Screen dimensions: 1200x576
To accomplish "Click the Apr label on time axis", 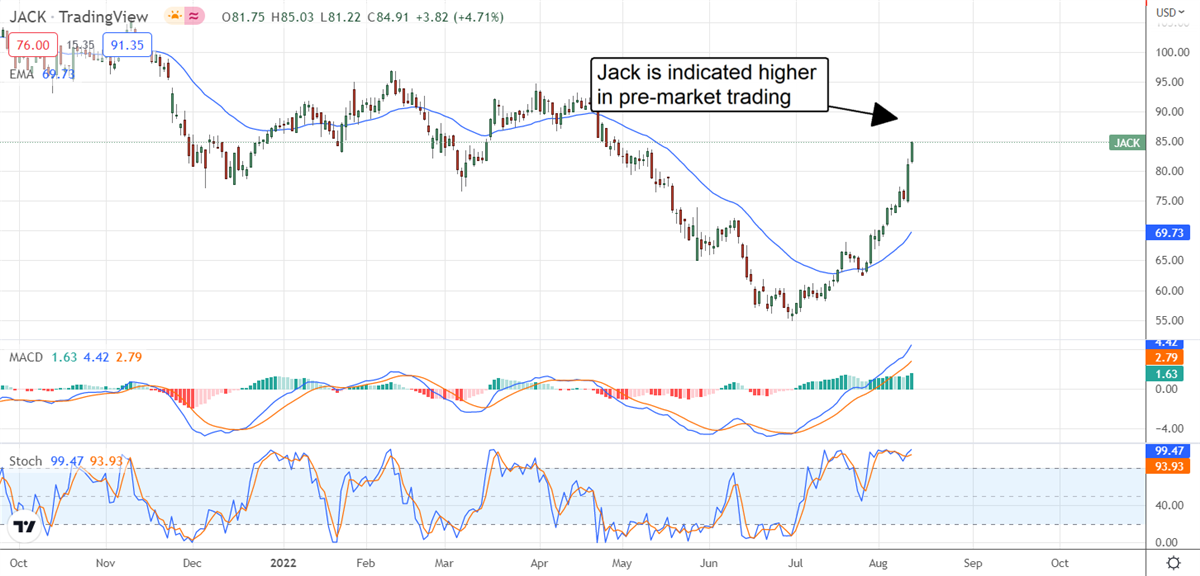I will (541, 562).
